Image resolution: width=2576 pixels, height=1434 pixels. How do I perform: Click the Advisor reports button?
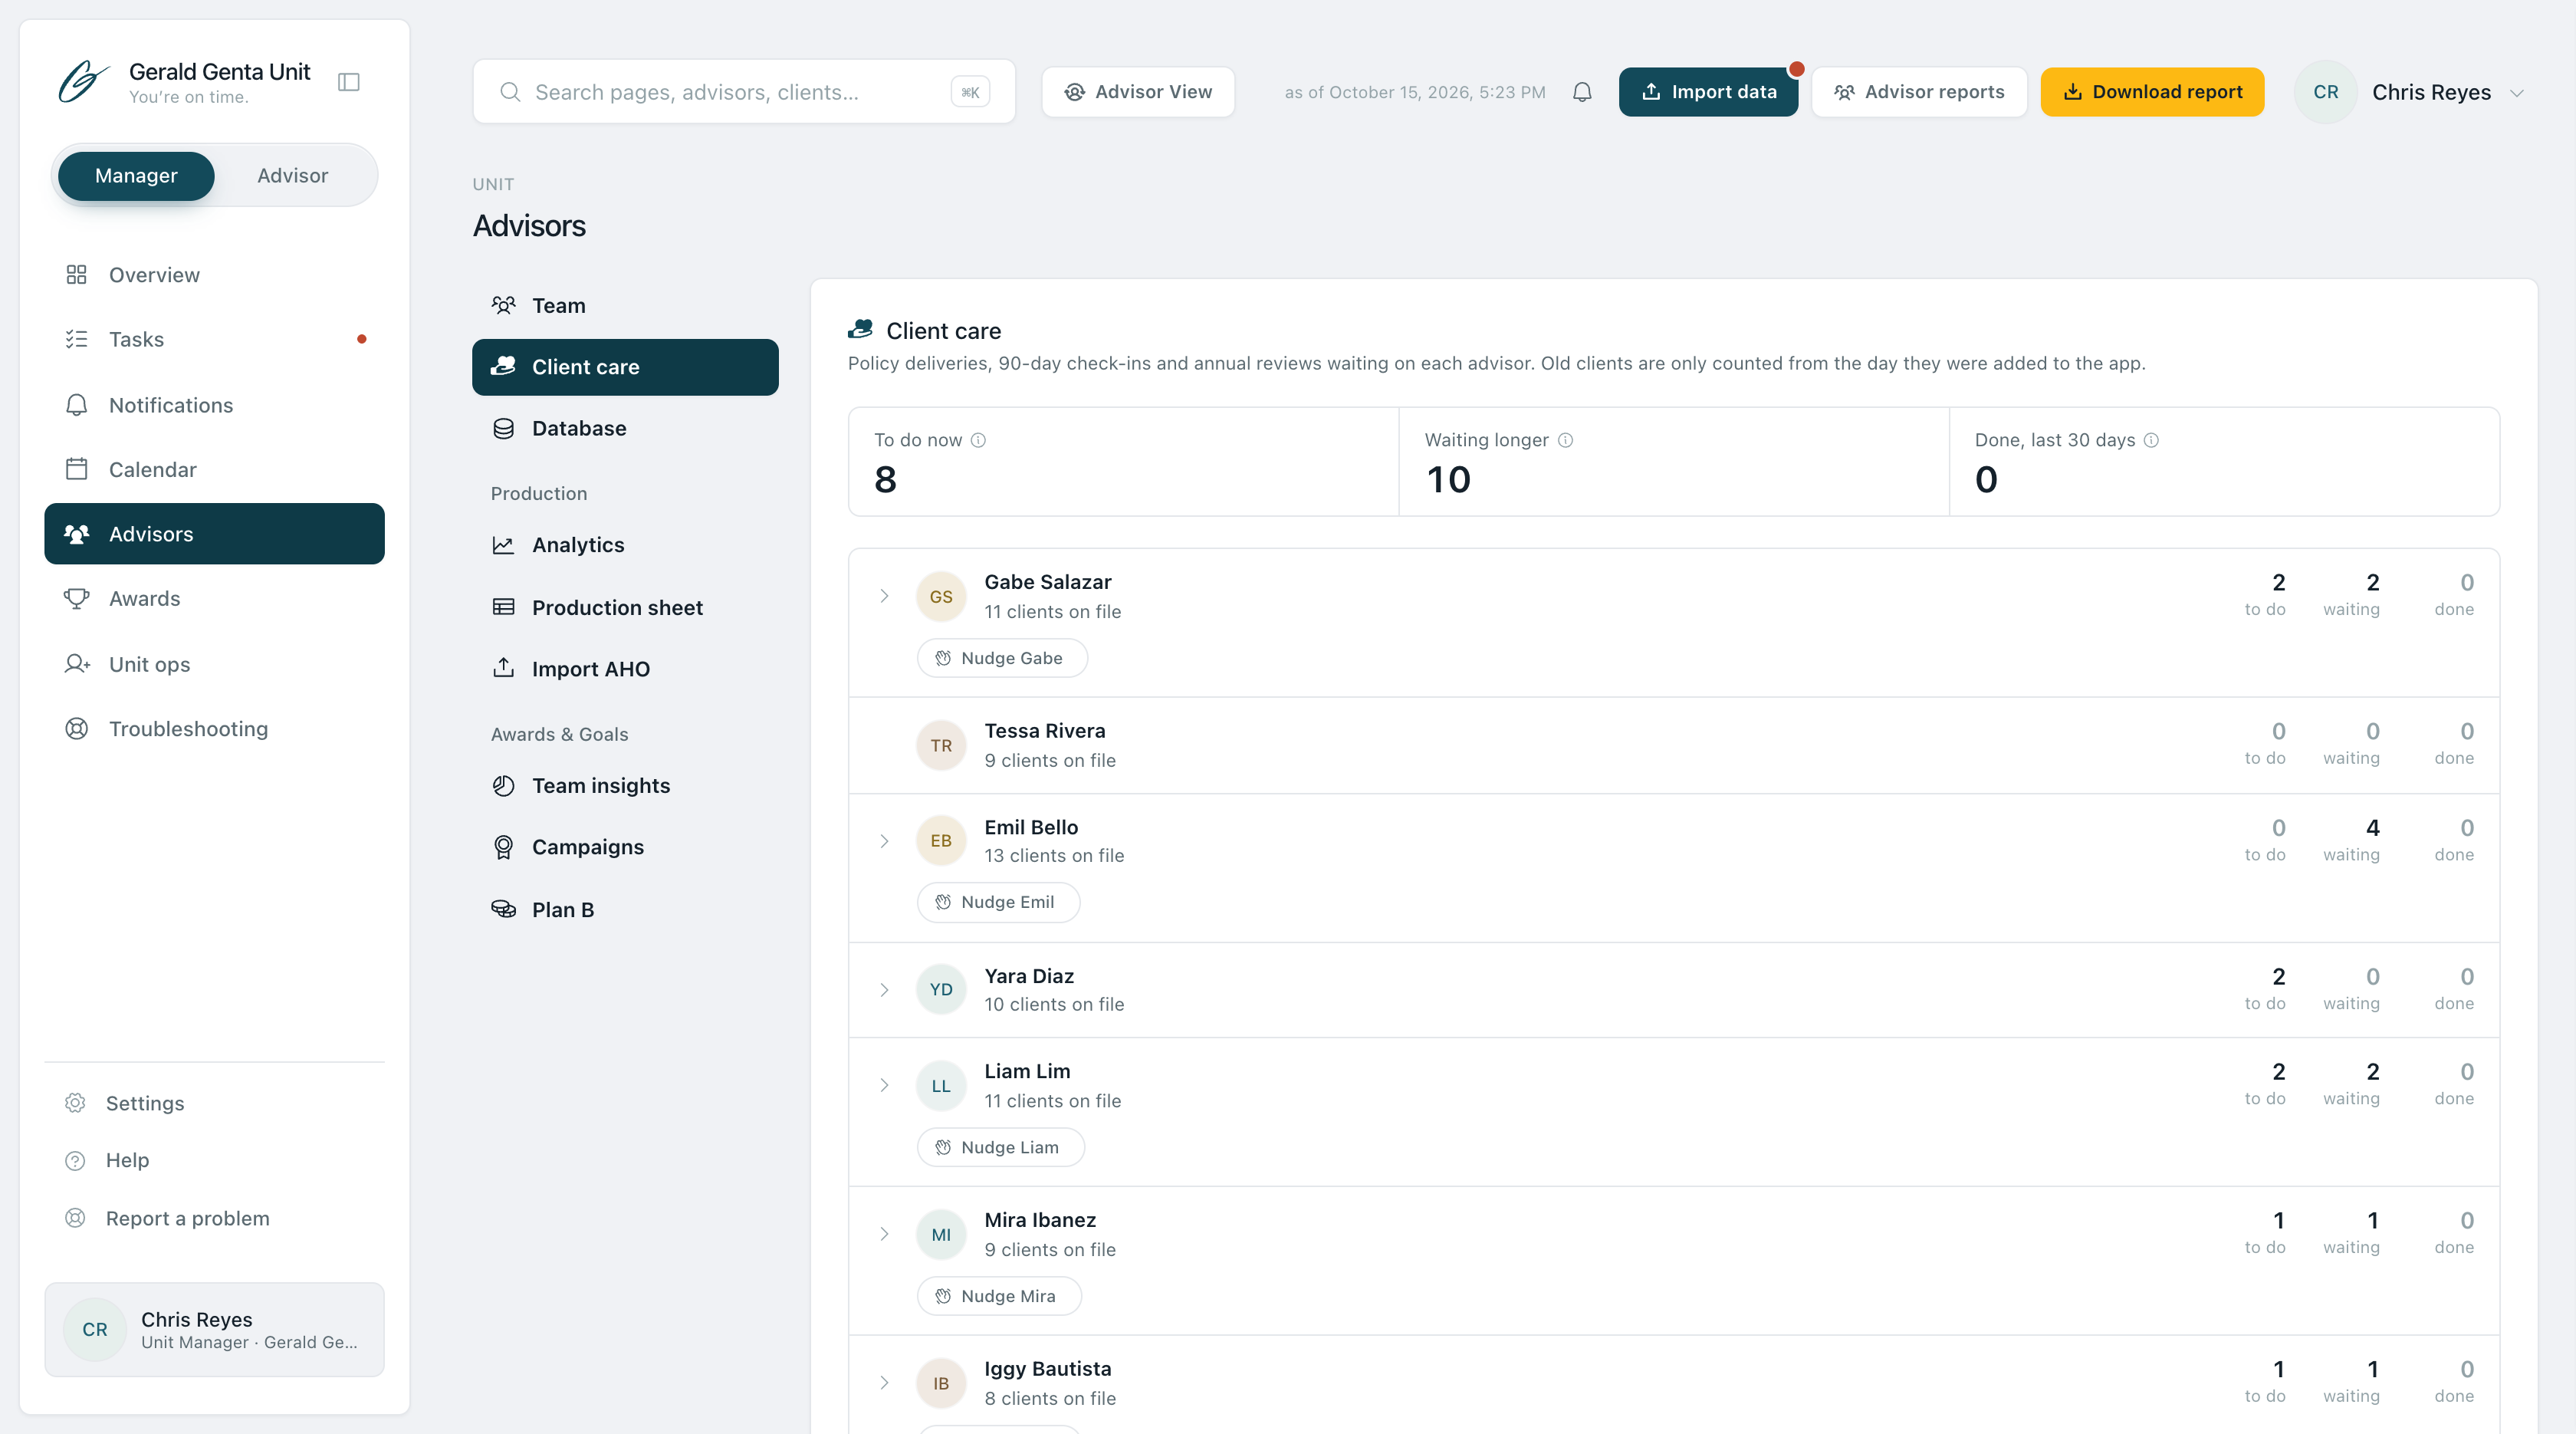pyautogui.click(x=1919, y=92)
